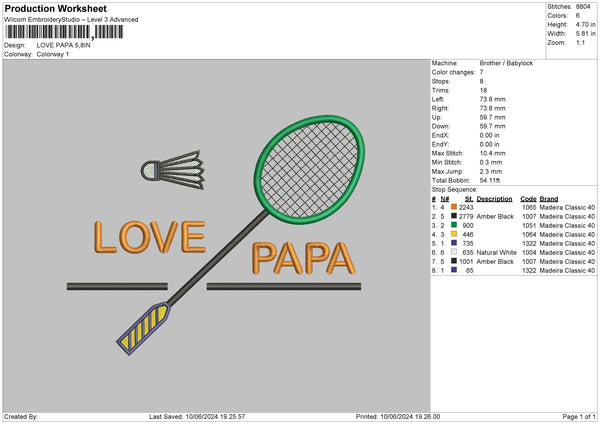
Task: Select Amber Black description in stop row 7
Action: 495,261
